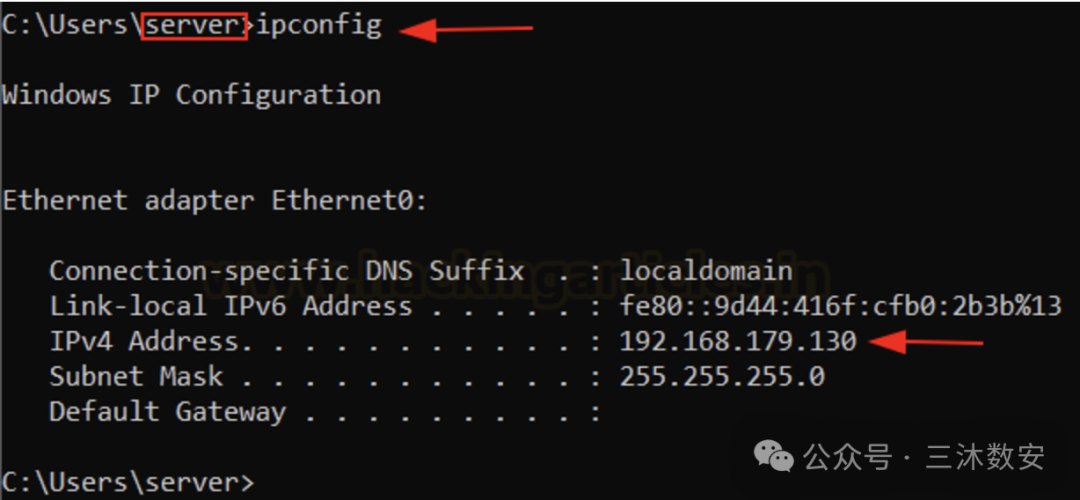Screen dimensions: 1080x500
Task: Click the Link-local IPv6 address value
Action: pyautogui.click(x=841, y=306)
